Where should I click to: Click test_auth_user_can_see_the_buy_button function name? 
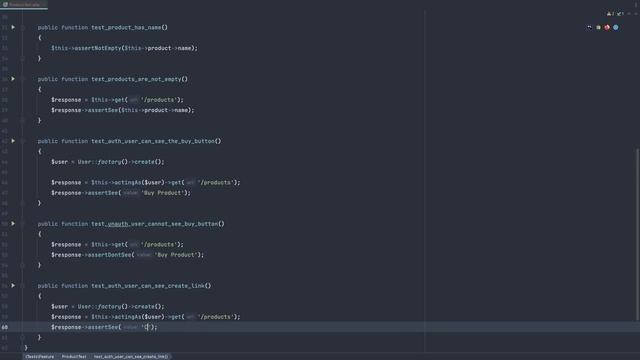click(x=153, y=141)
